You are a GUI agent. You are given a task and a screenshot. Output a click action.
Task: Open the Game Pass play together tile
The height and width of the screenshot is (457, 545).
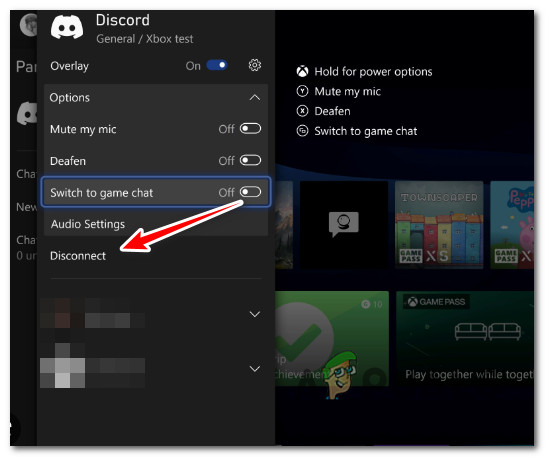[x=465, y=338]
